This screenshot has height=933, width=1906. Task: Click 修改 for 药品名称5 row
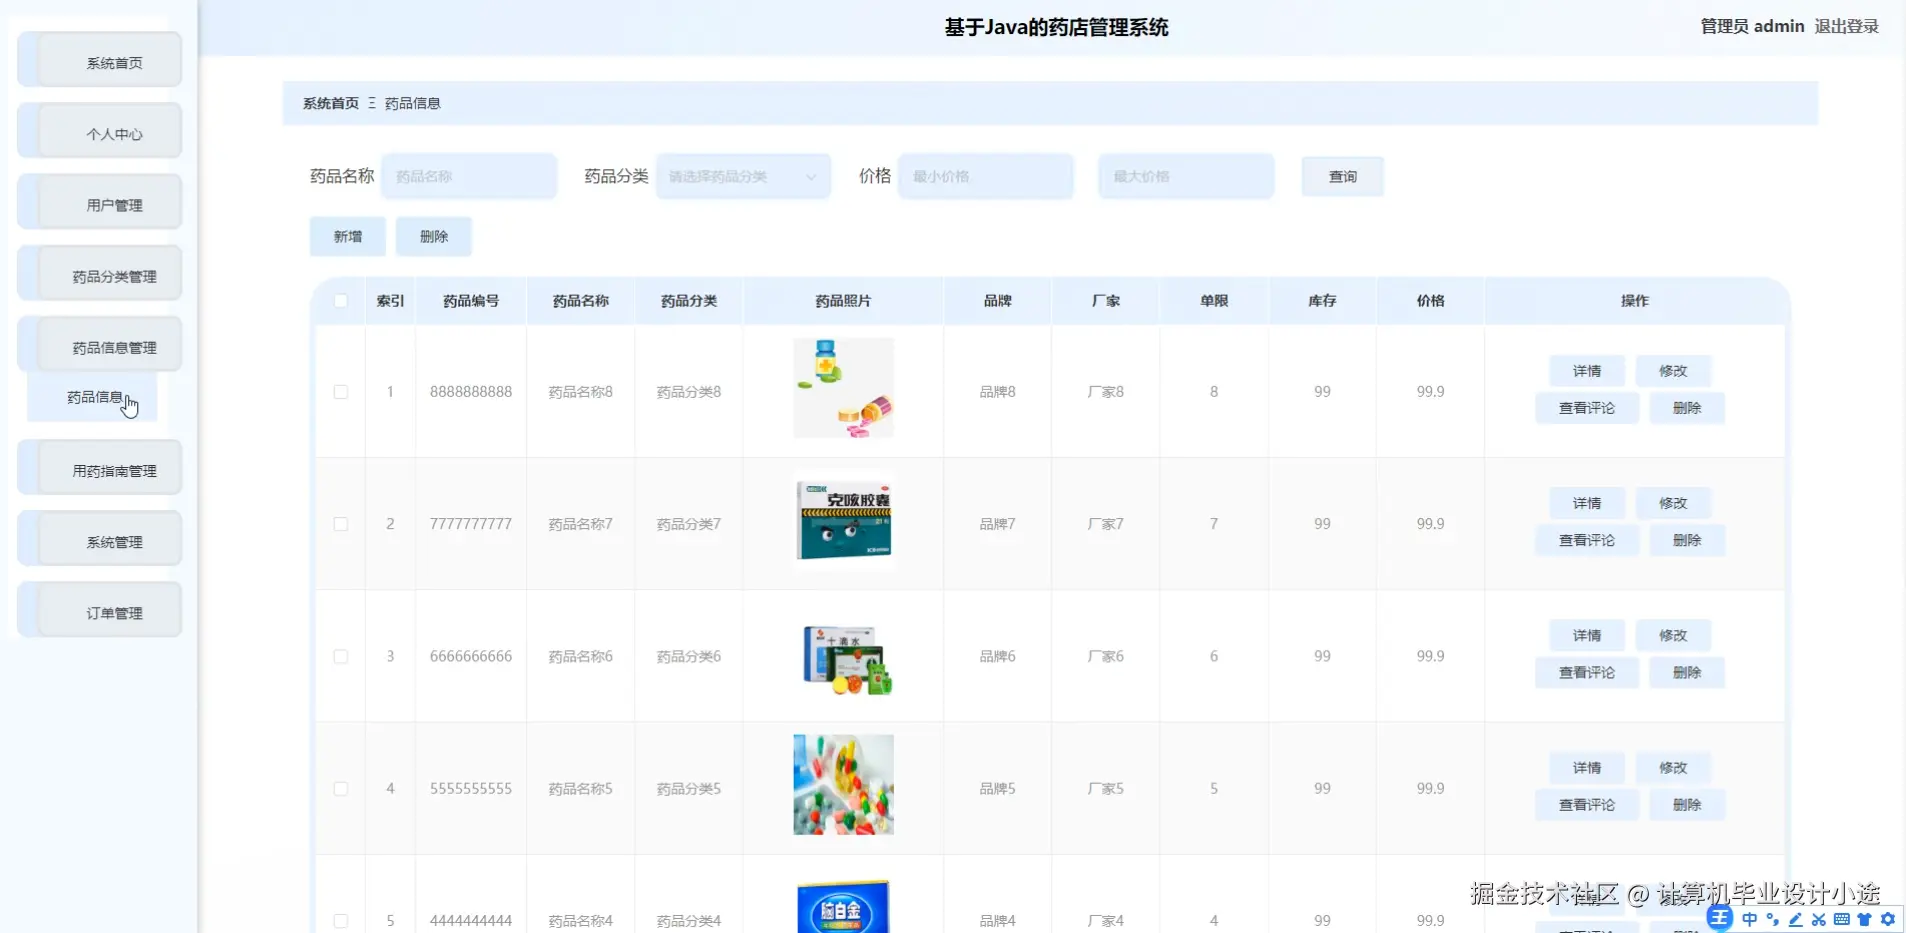click(1672, 768)
